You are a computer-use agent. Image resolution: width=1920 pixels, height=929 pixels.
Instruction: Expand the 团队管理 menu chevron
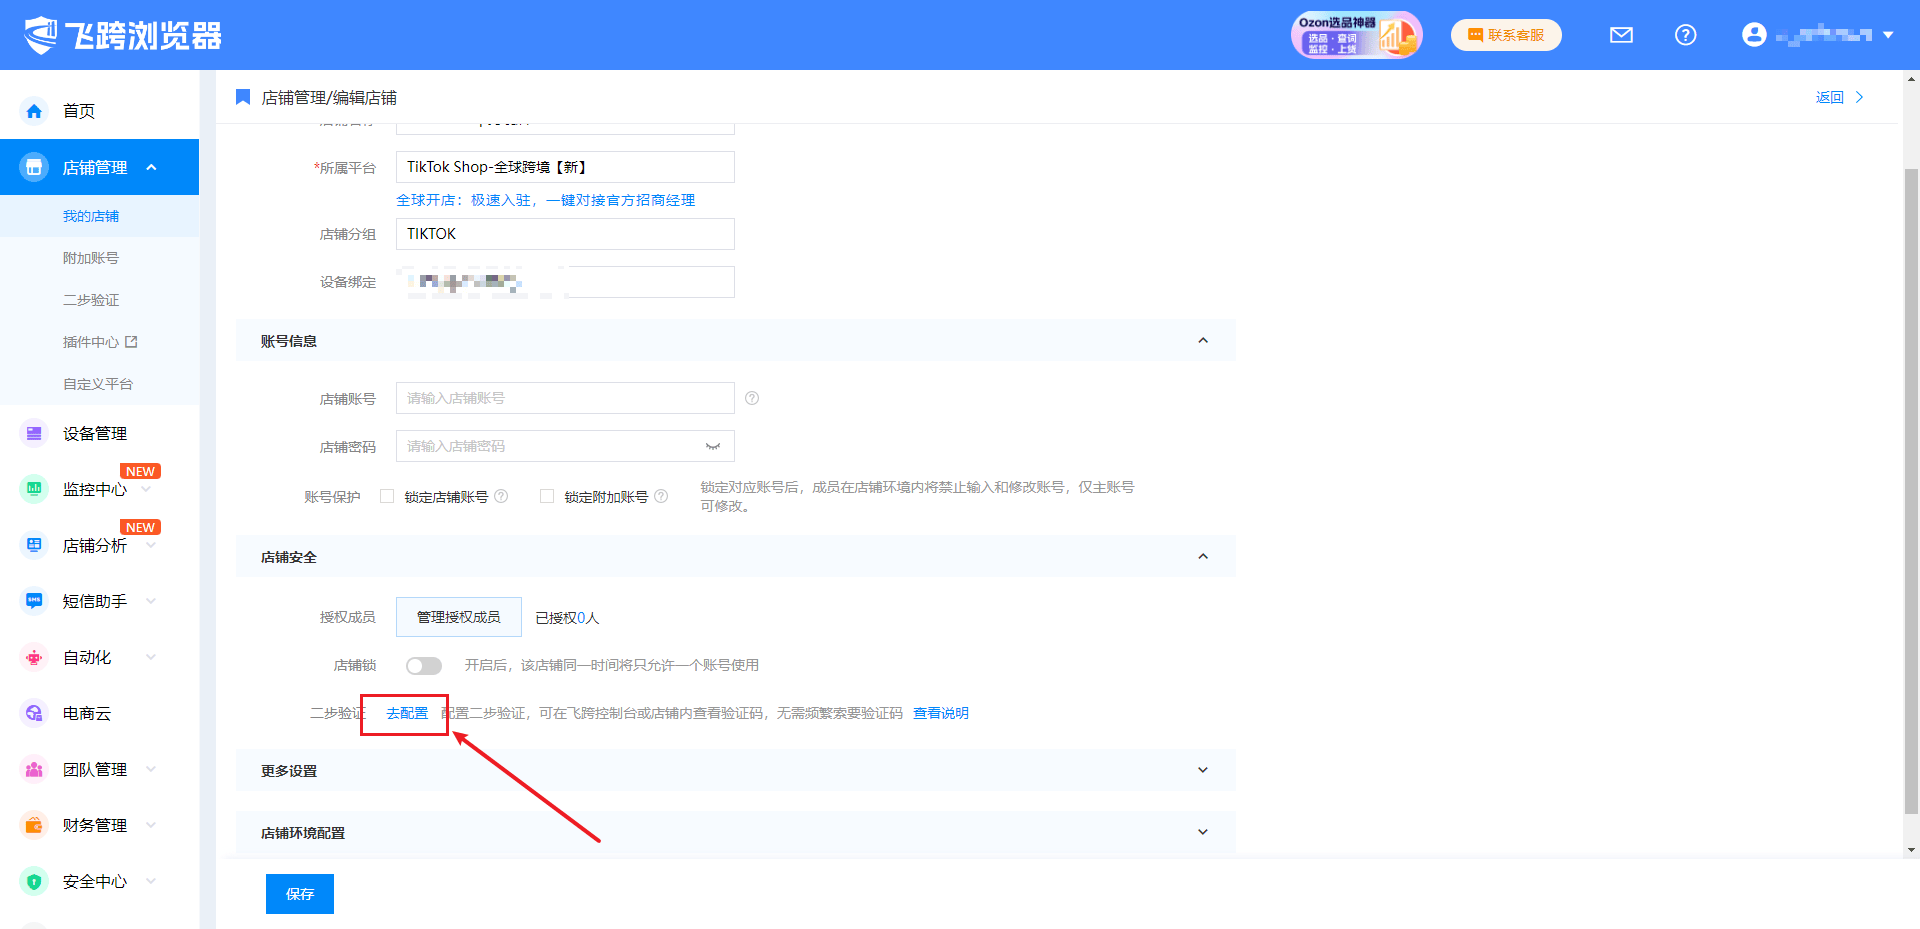click(x=151, y=769)
